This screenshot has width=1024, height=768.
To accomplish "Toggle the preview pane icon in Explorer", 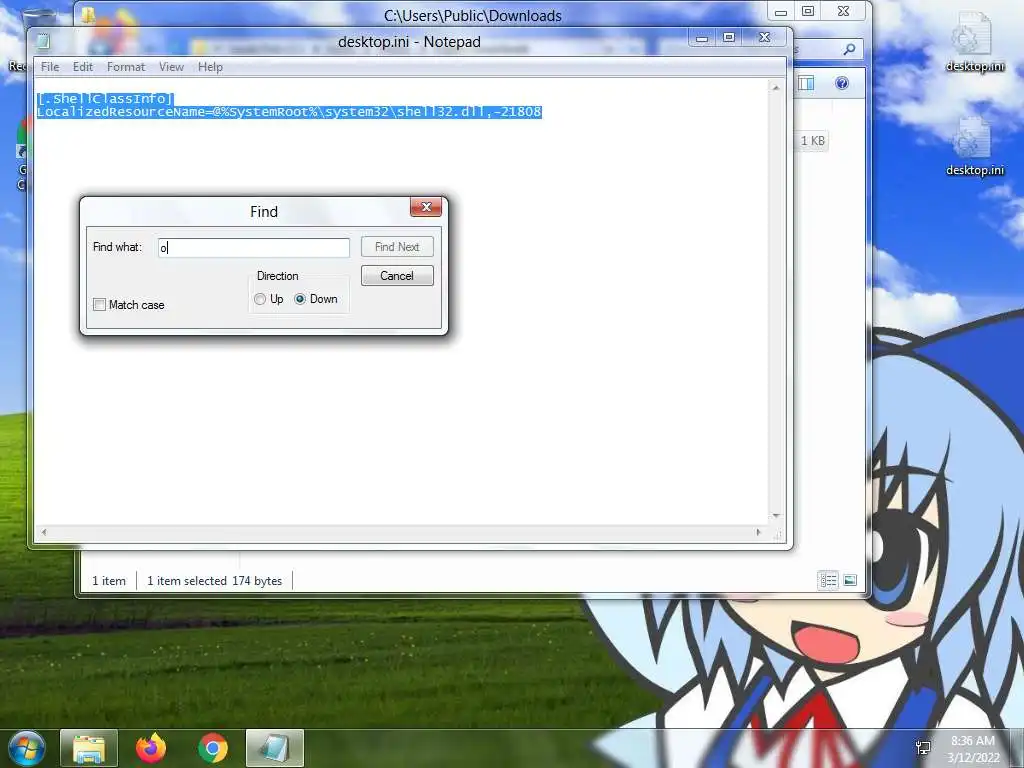I will (807, 83).
